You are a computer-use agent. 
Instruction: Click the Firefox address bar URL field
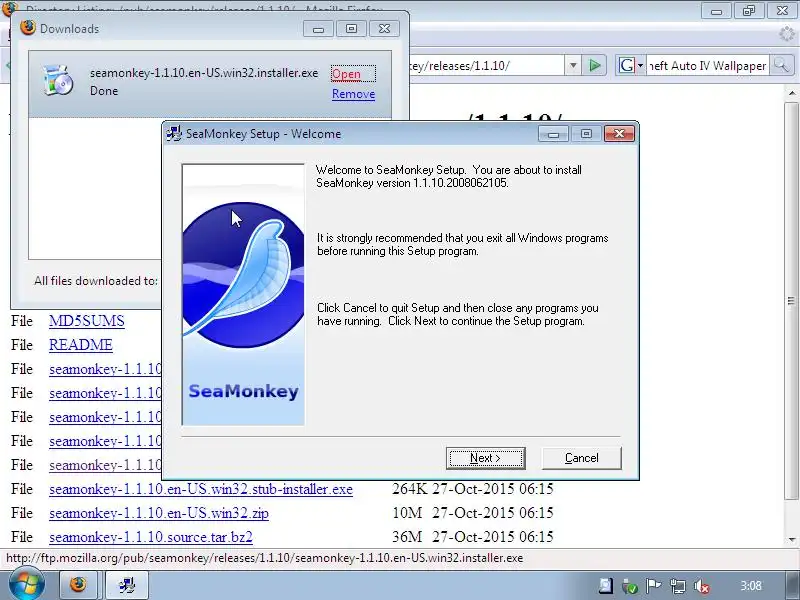pos(486,66)
